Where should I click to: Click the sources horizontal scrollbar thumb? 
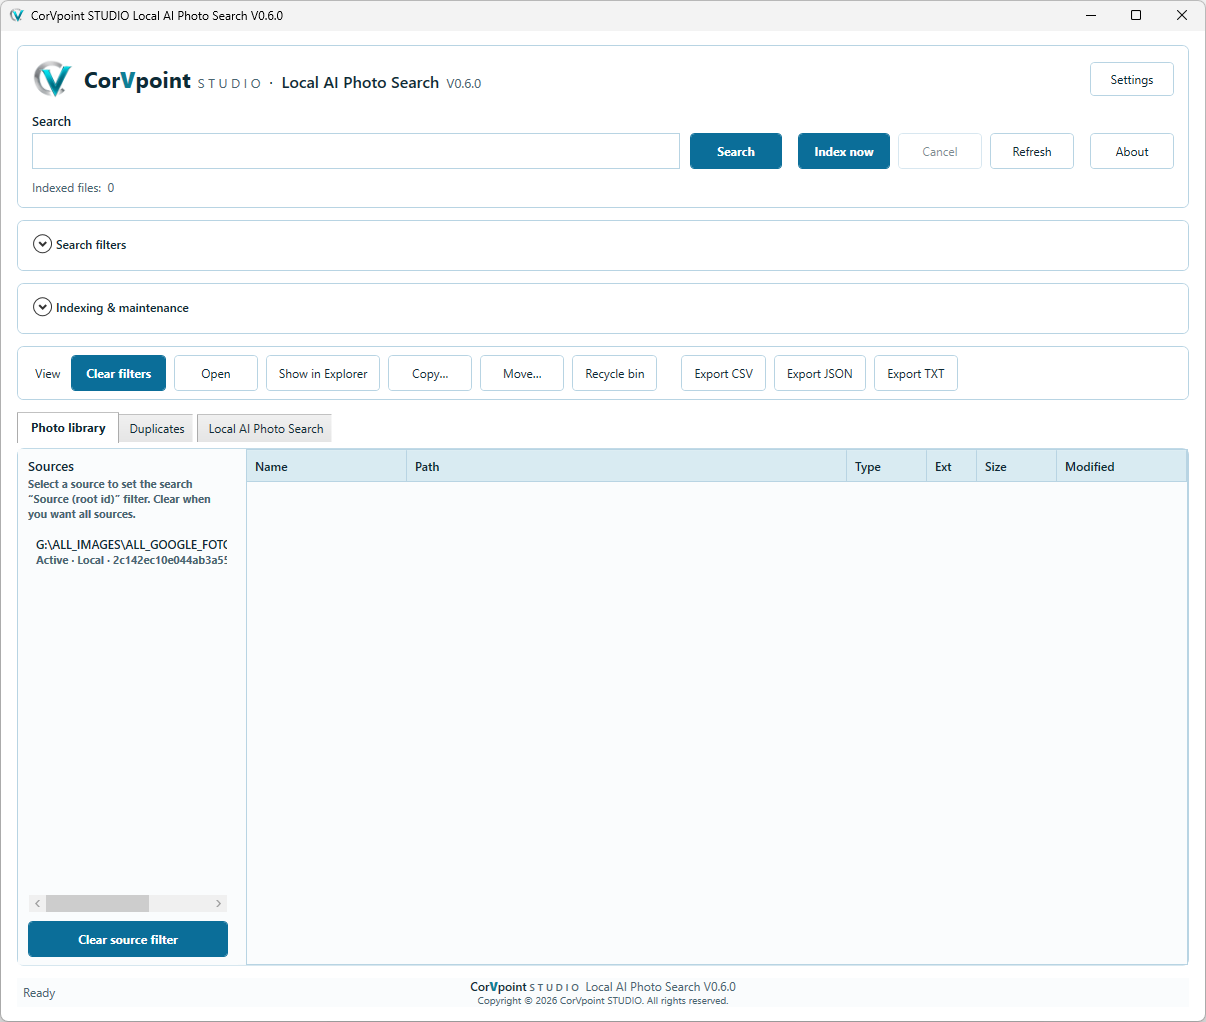[97, 903]
